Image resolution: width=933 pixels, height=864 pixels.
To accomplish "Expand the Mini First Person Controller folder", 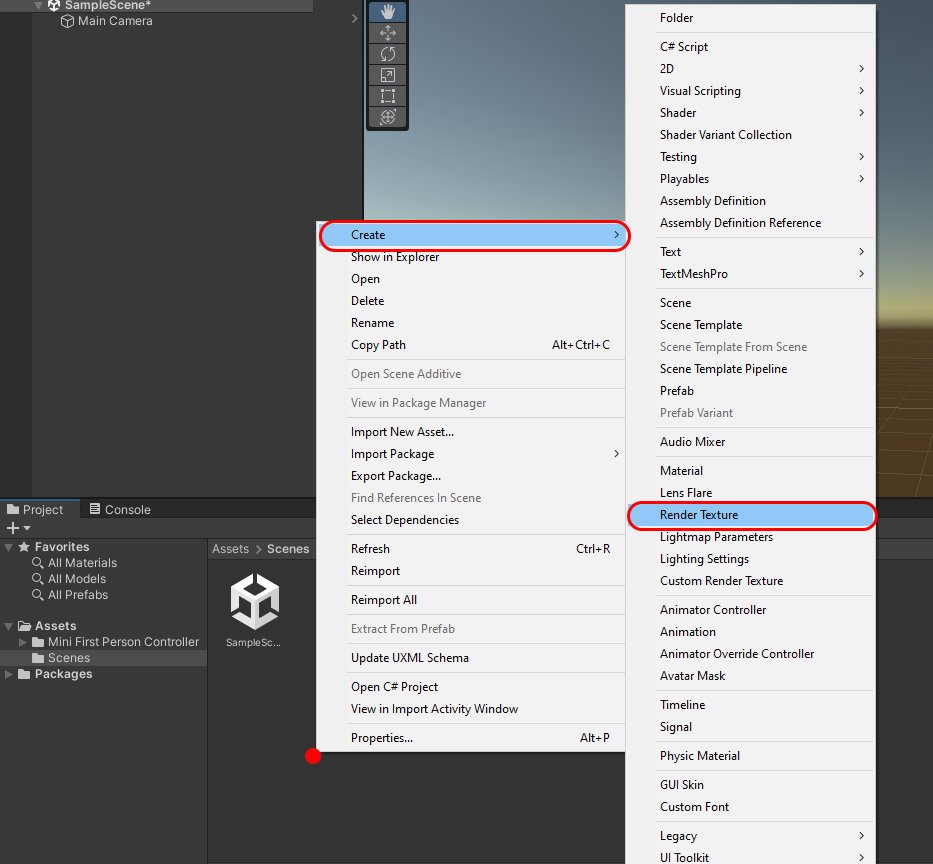I will pos(23,642).
